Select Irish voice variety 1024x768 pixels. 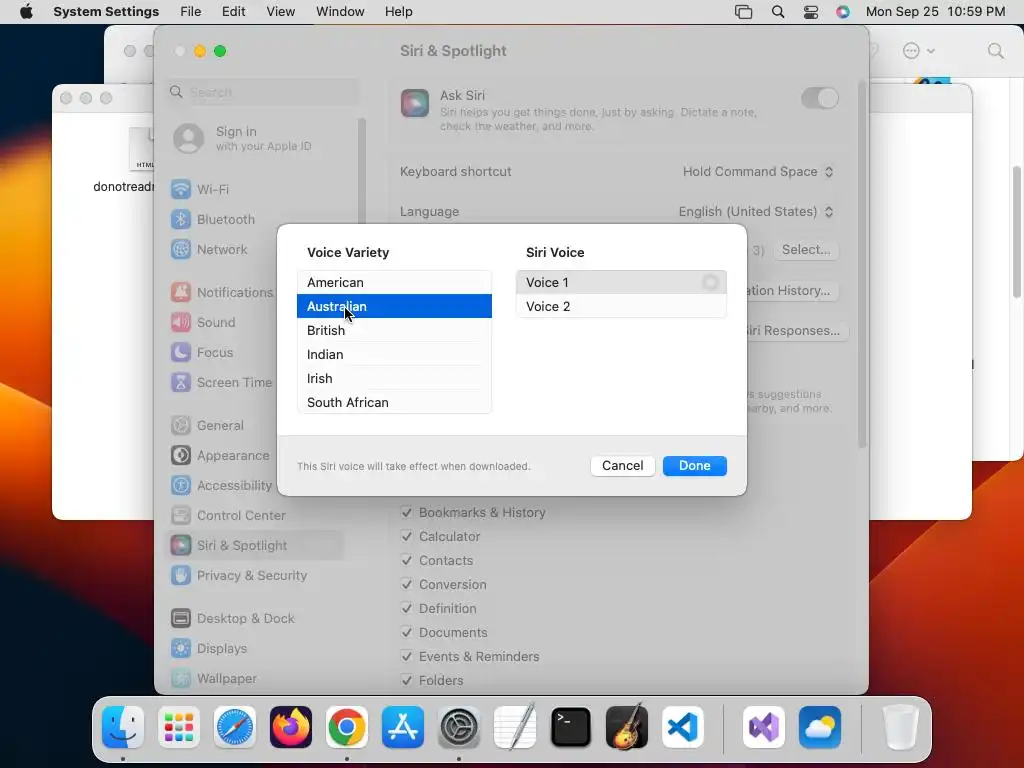click(394, 378)
